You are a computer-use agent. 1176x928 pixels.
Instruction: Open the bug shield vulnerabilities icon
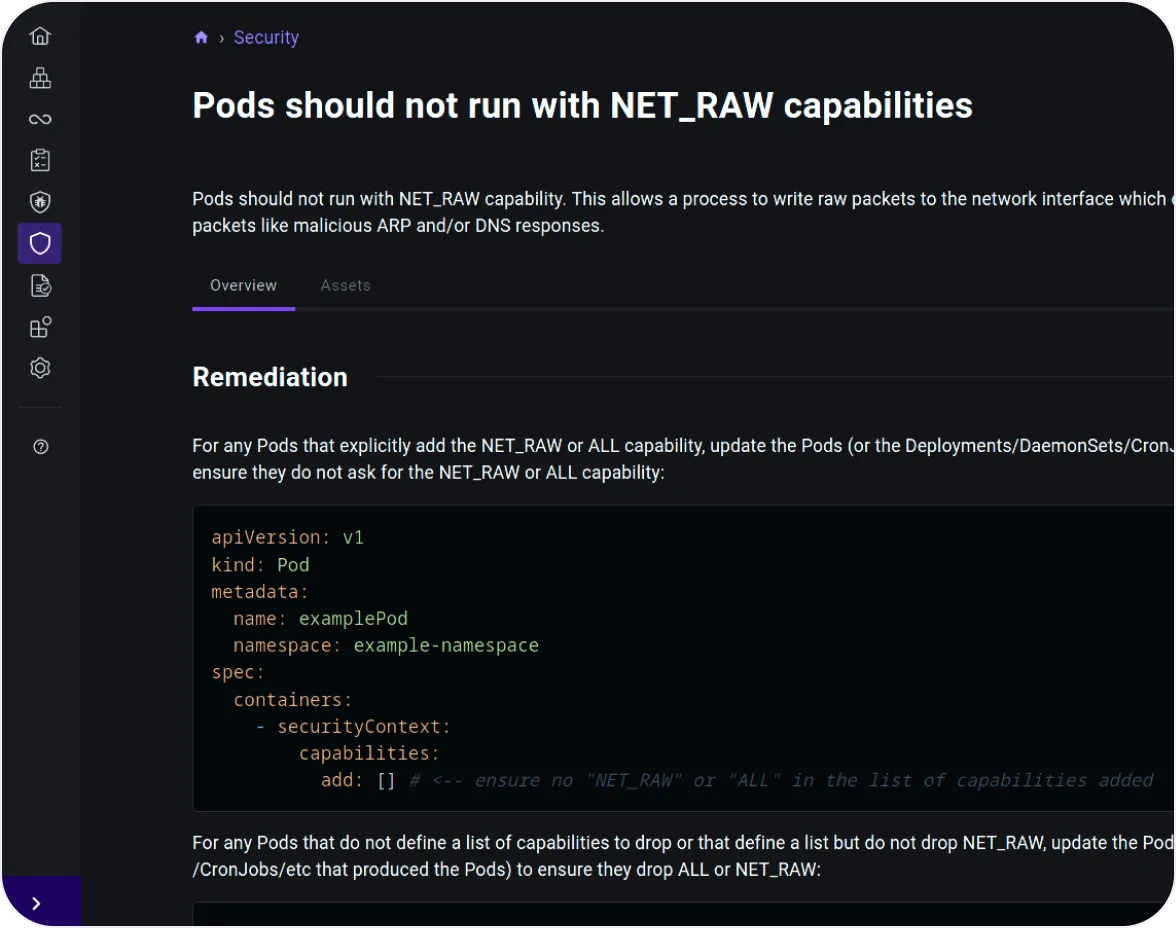tap(40, 202)
